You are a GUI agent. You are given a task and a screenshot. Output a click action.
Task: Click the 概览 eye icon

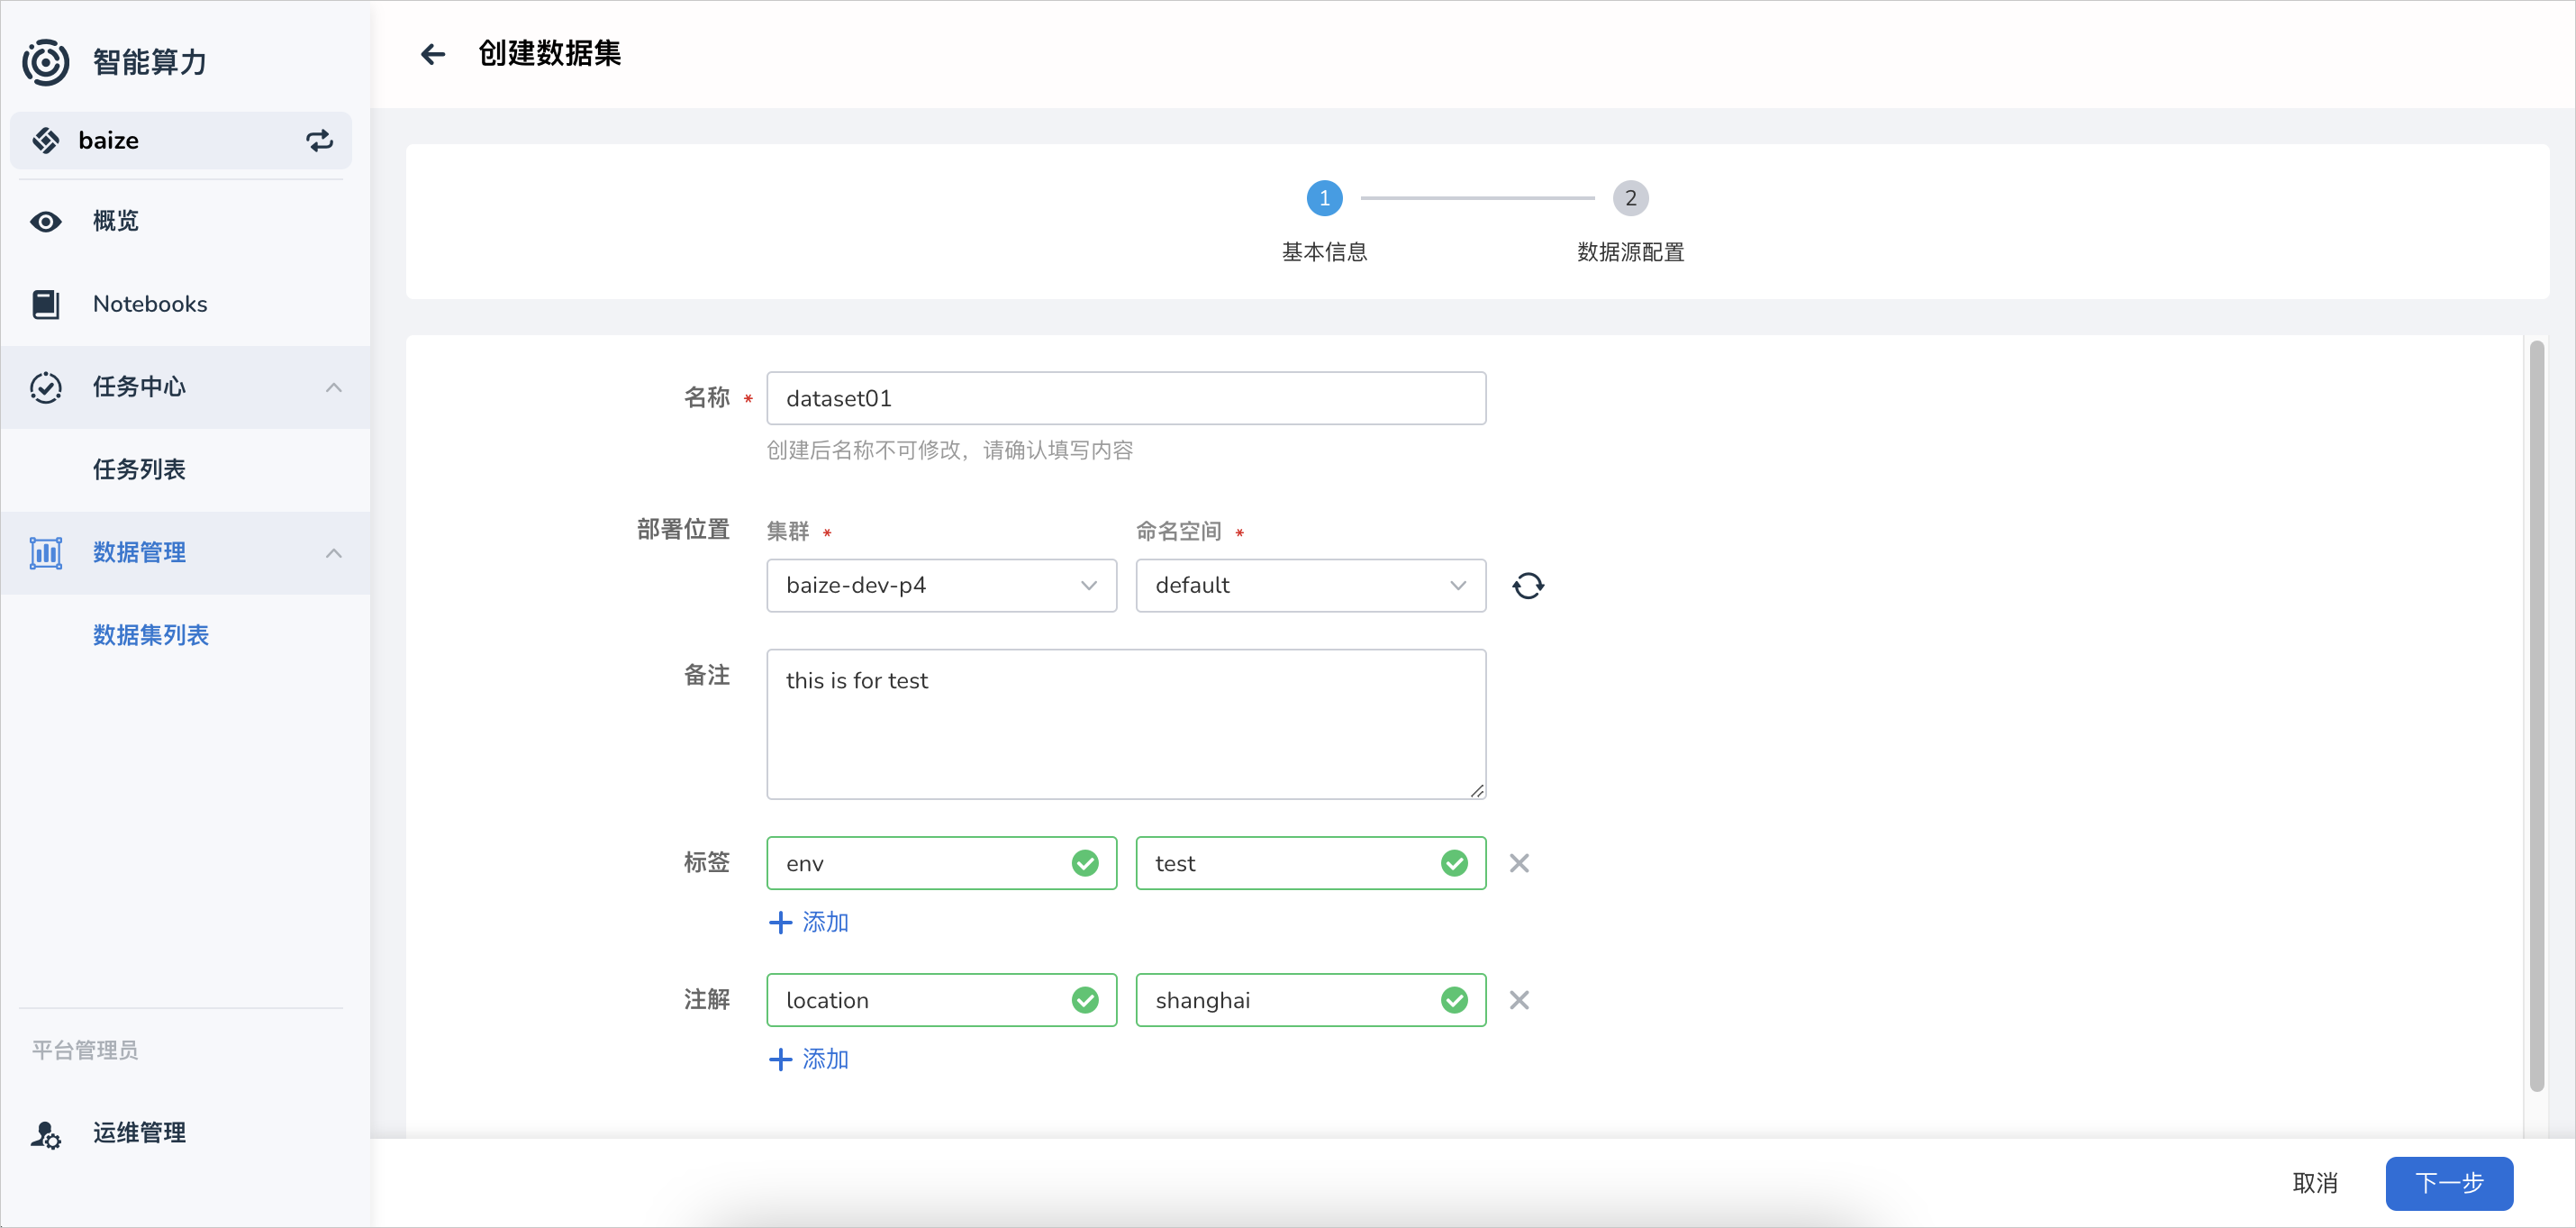click(x=46, y=221)
